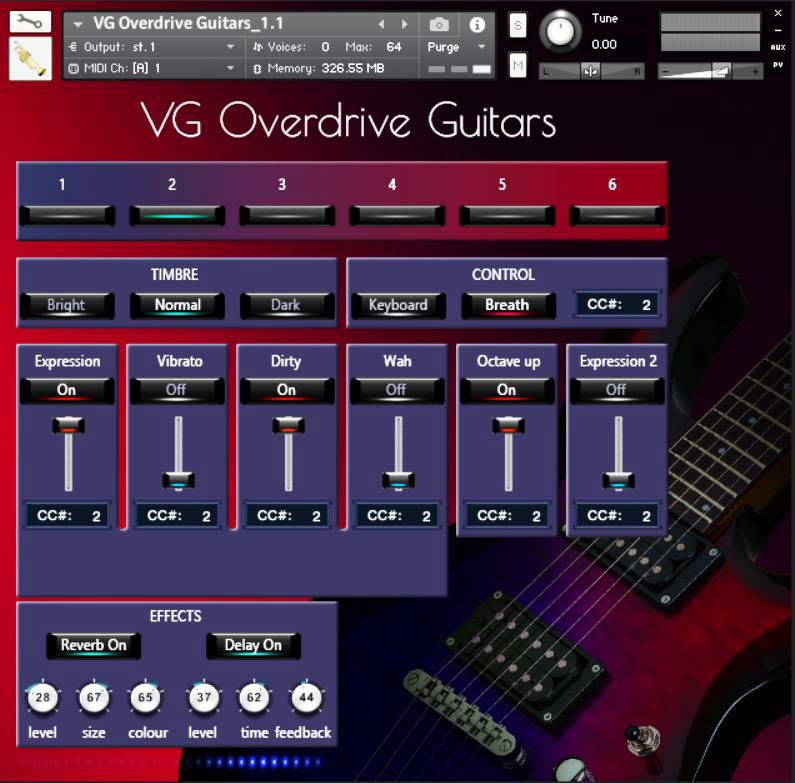Screen dimensions: 795x783
Task: Choose the Normal timbre
Action: pyautogui.click(x=177, y=305)
